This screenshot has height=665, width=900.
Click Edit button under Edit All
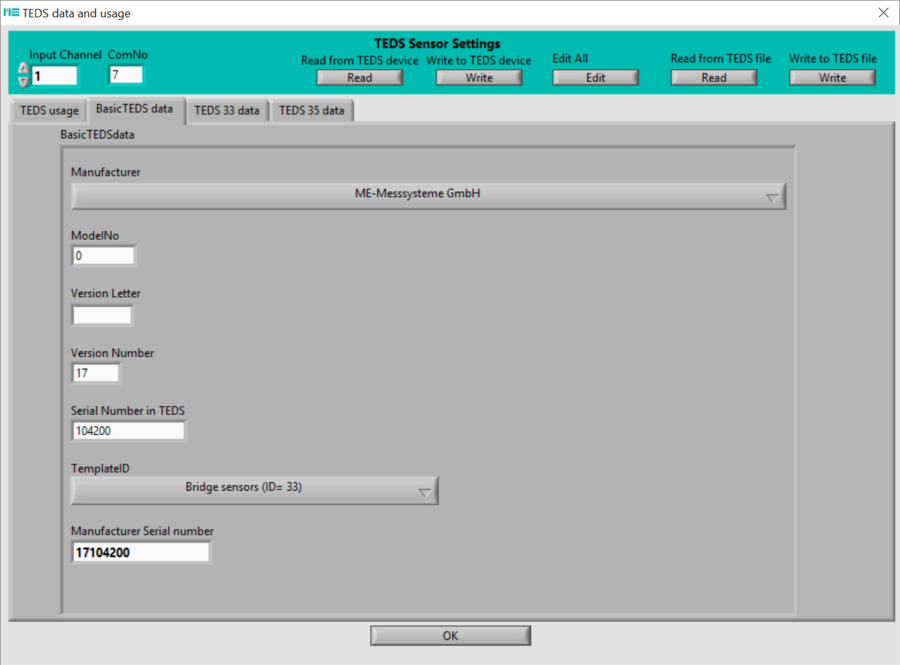pyautogui.click(x=595, y=78)
